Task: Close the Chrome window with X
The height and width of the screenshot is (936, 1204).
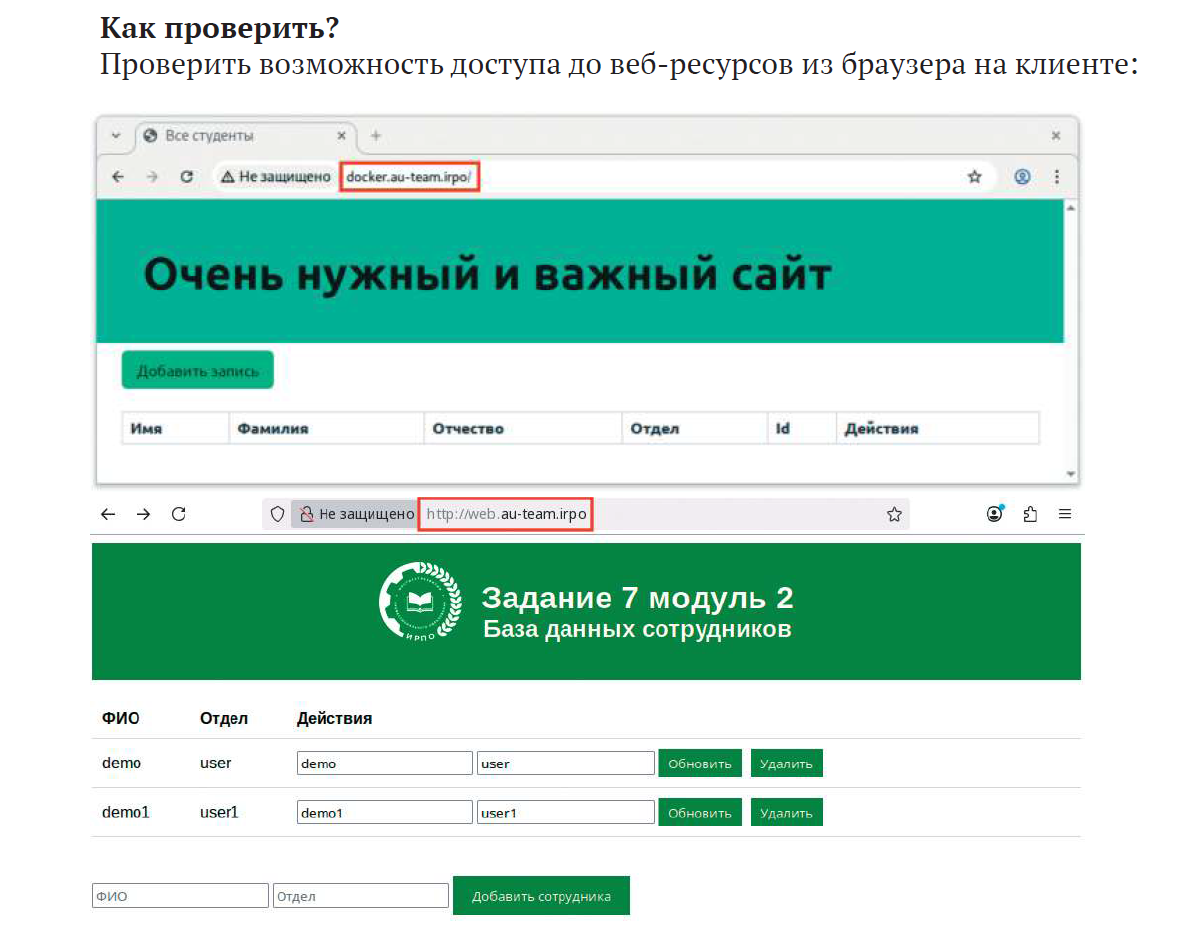Action: click(x=1056, y=136)
